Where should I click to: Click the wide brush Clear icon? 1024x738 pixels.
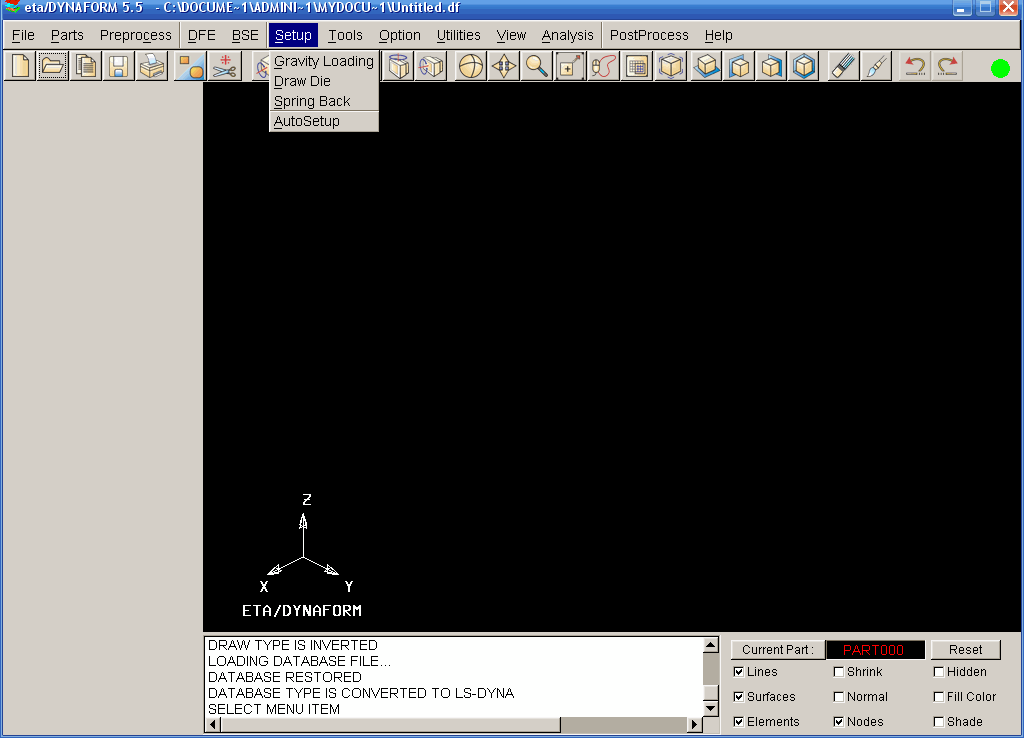tap(842, 66)
